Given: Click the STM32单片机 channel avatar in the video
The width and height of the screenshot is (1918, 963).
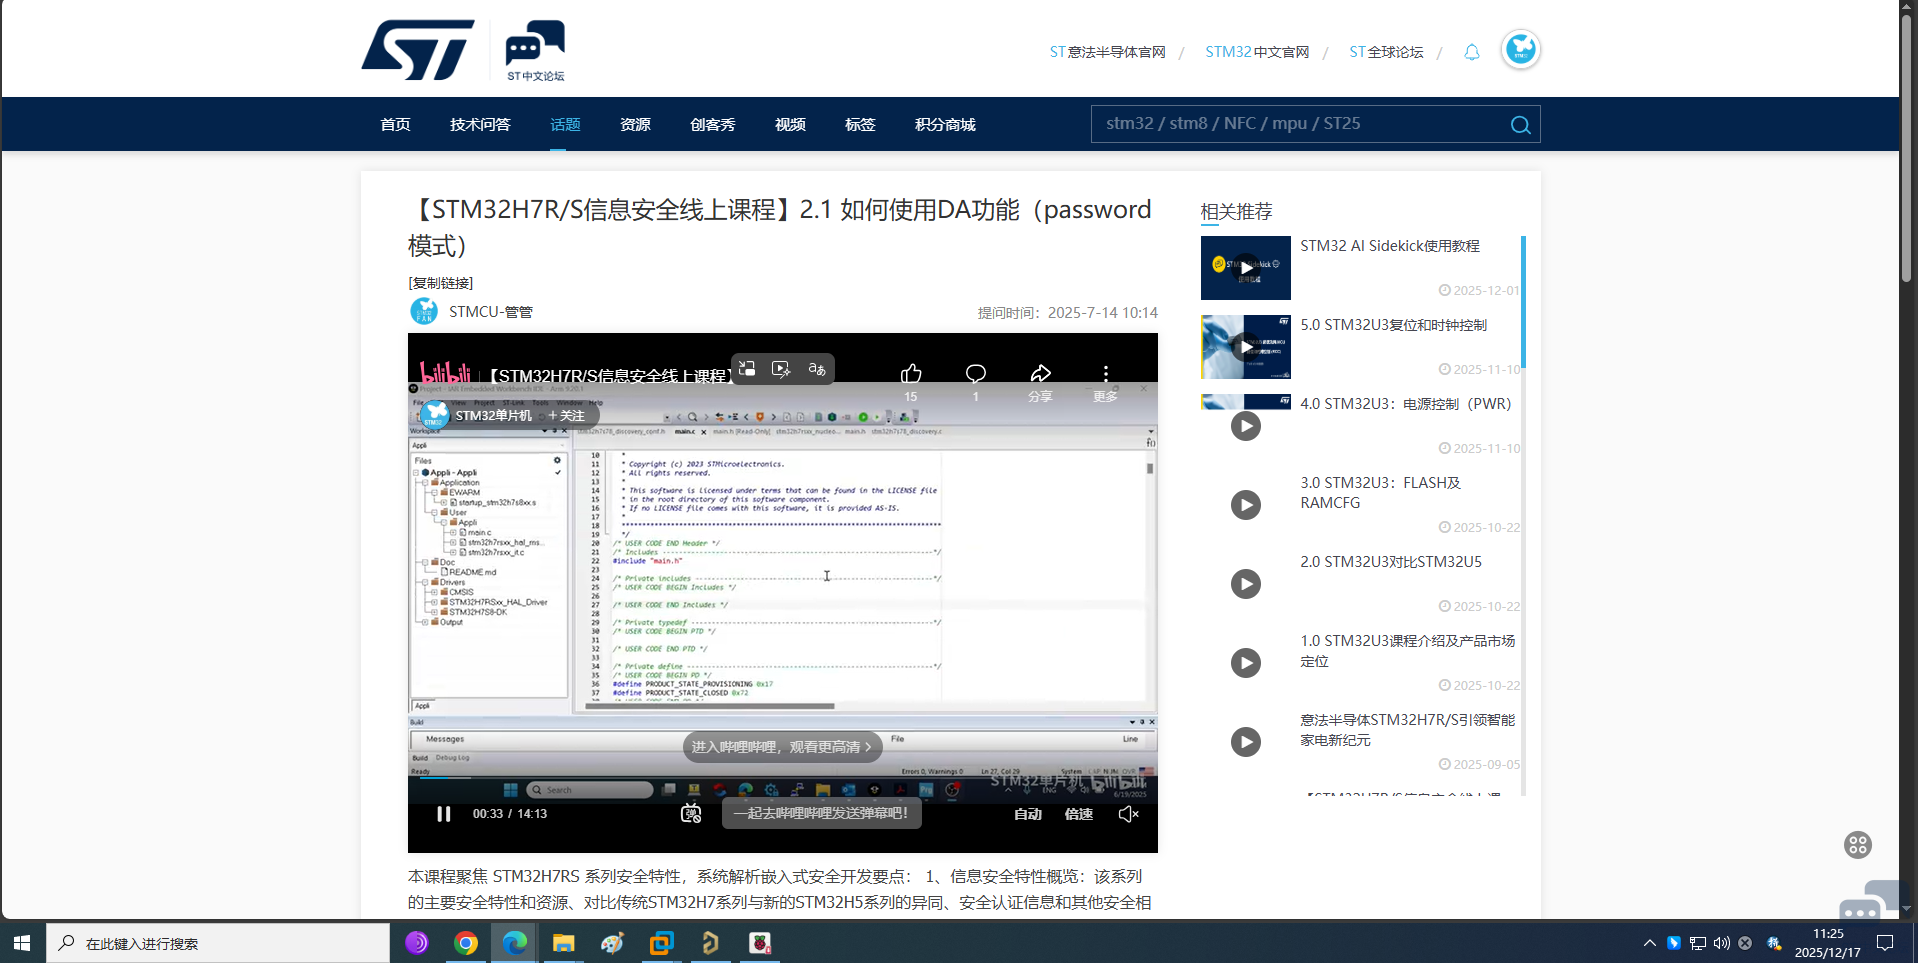Looking at the screenshot, I should point(435,415).
